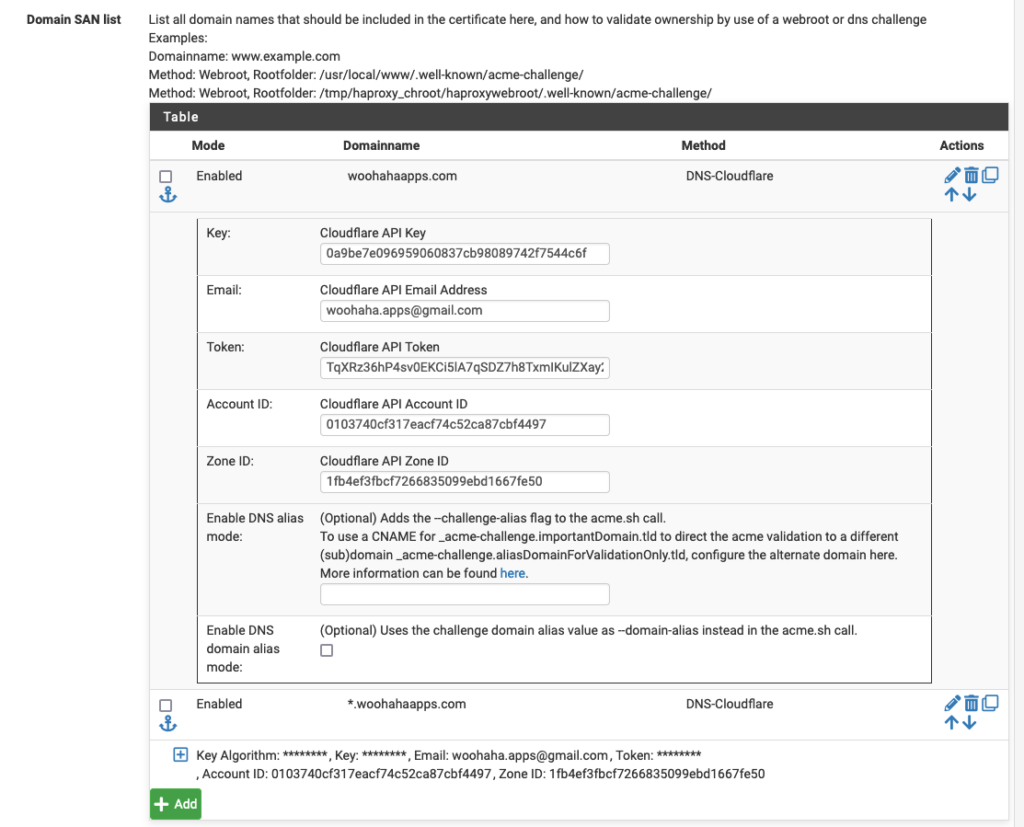Click Enabled mode in woohahaapps.com row
This screenshot has height=827, width=1024.
tap(219, 176)
